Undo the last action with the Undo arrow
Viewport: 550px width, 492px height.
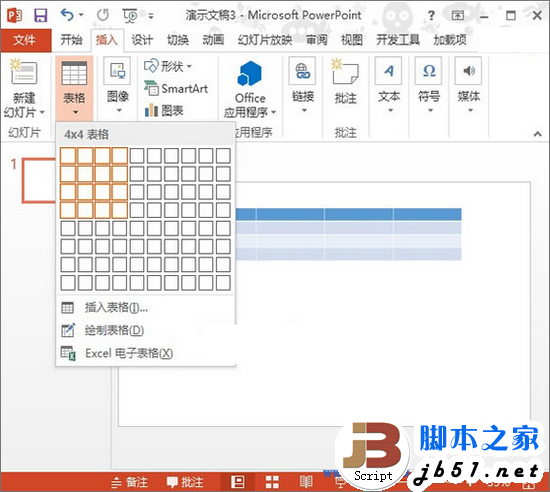[x=67, y=15]
